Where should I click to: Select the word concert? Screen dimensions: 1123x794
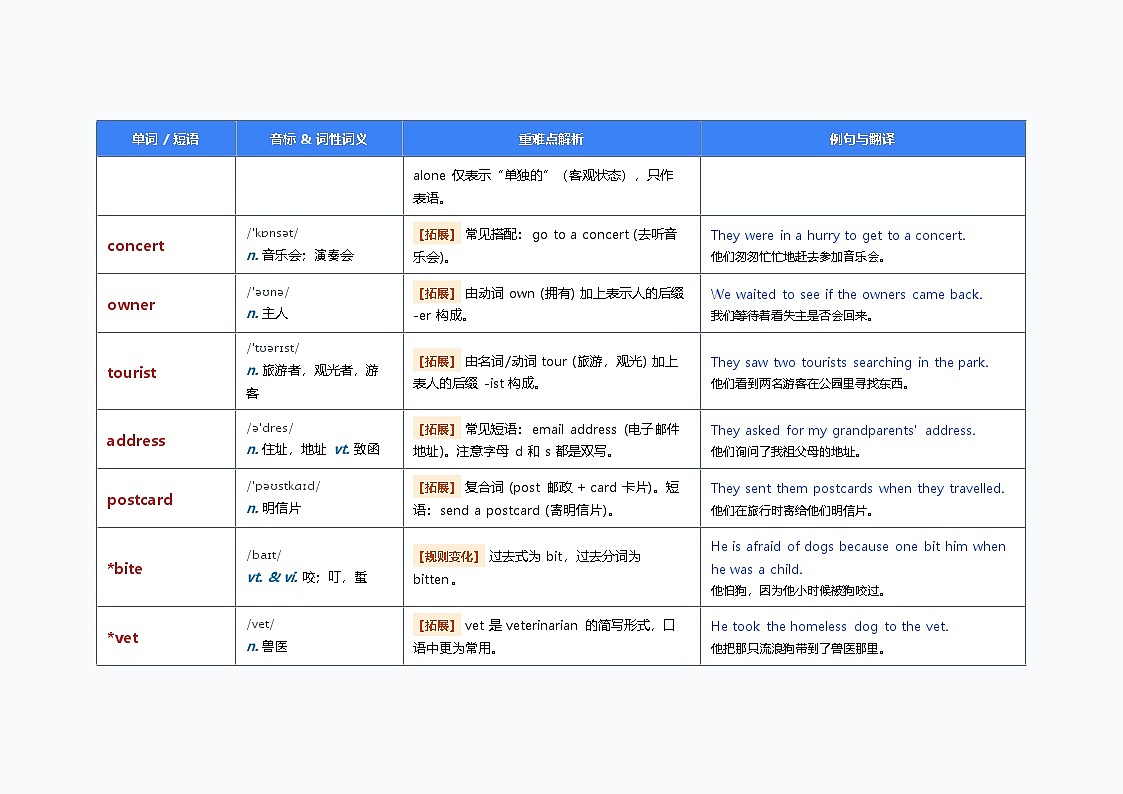click(135, 246)
